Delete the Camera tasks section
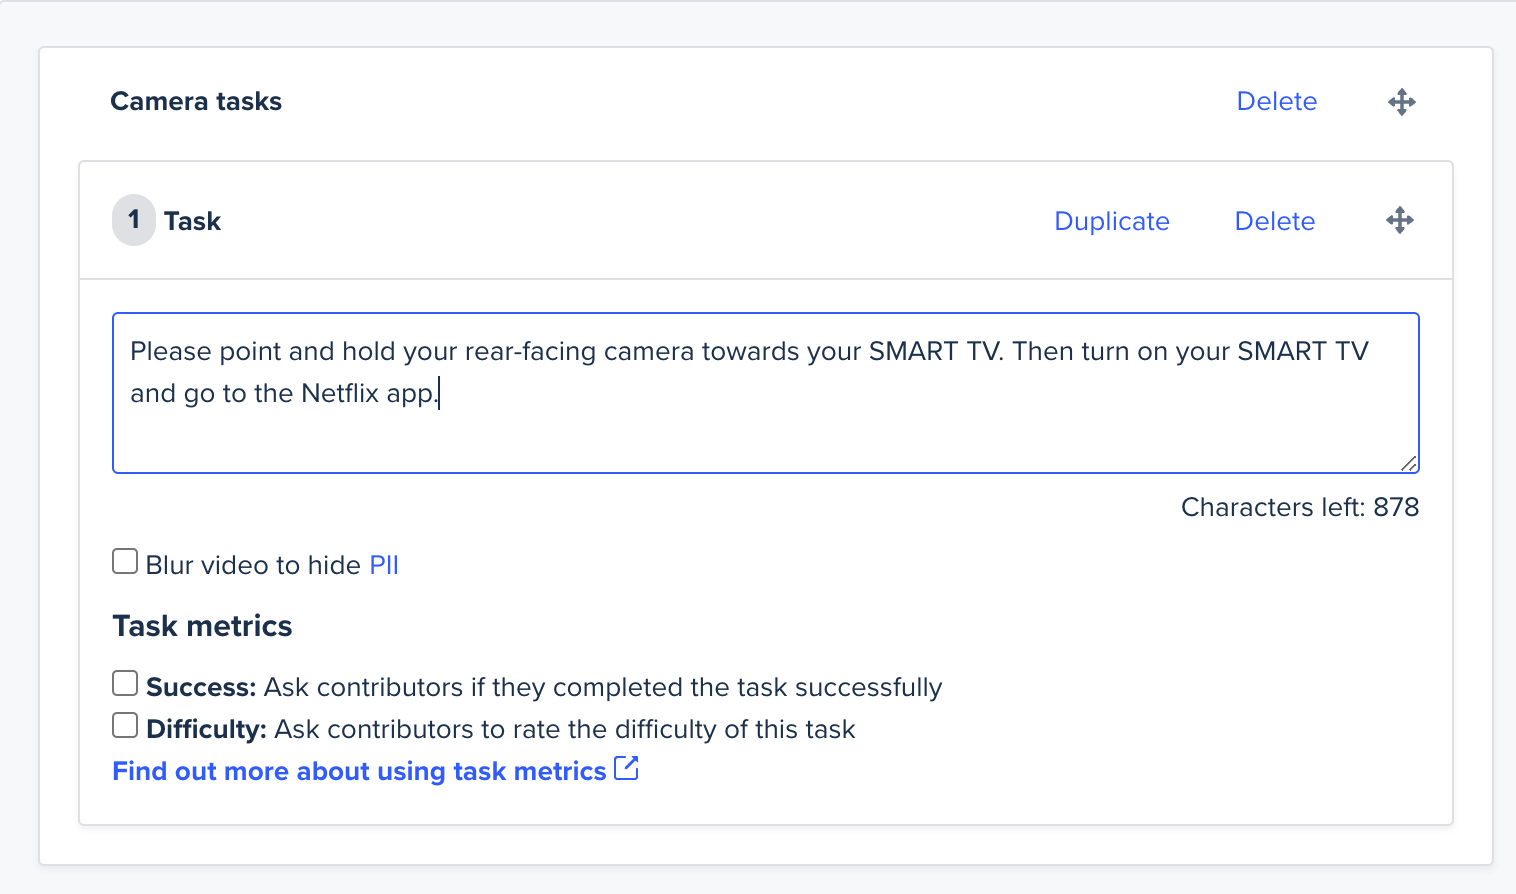This screenshot has height=894, width=1516. pyautogui.click(x=1277, y=101)
